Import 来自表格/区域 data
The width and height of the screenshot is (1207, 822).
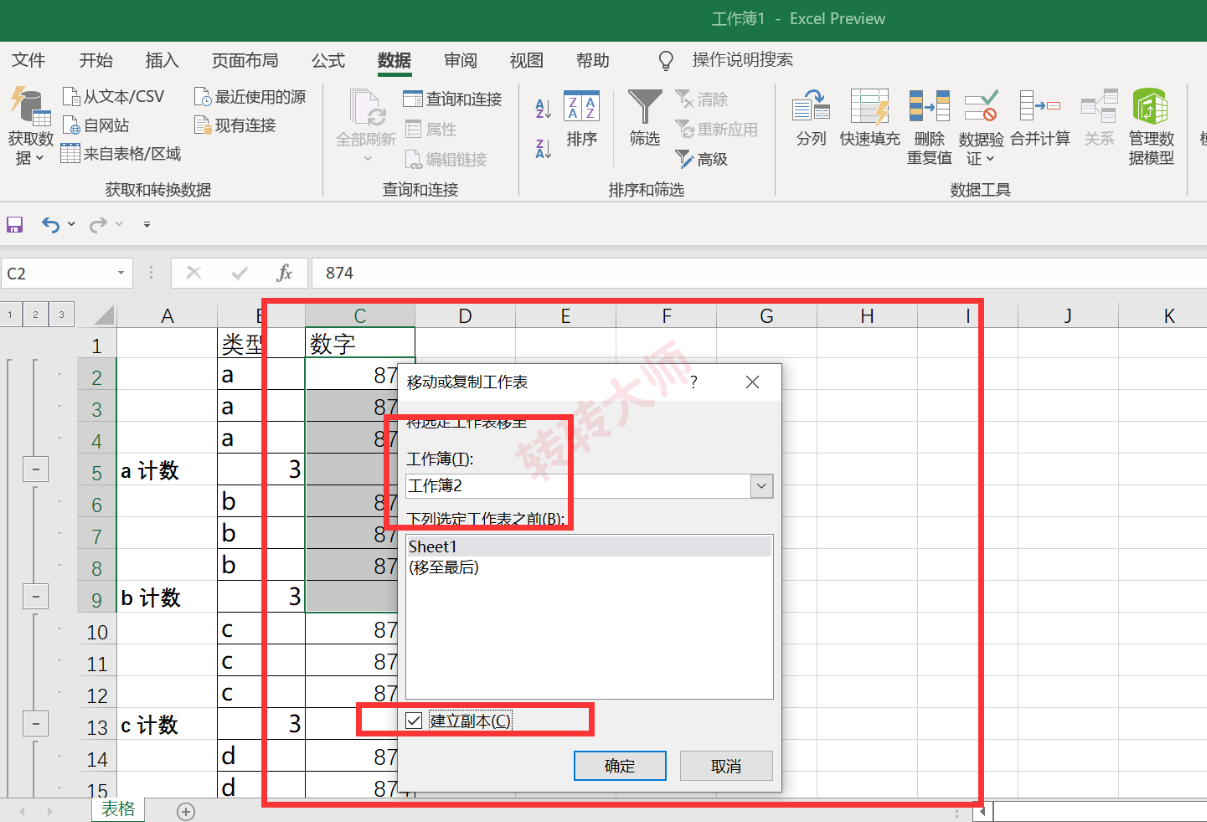pyautogui.click(x=121, y=154)
